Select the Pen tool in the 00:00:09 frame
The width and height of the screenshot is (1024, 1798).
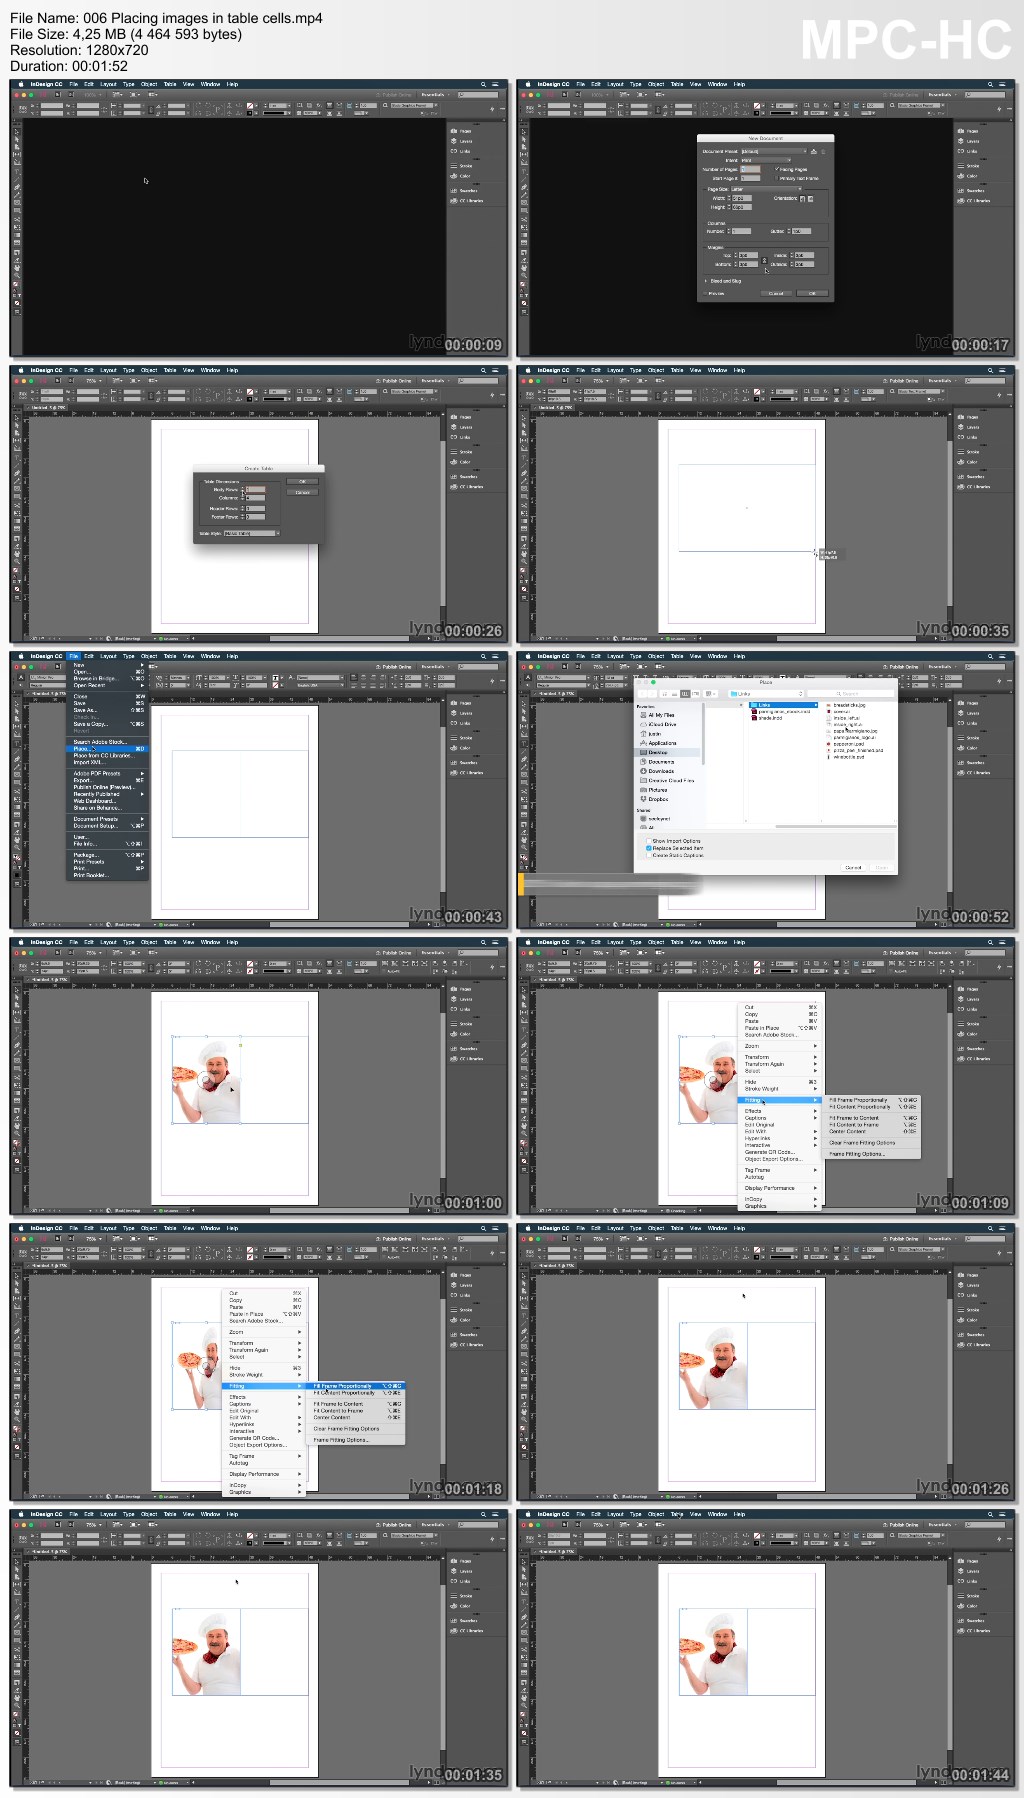17,187
